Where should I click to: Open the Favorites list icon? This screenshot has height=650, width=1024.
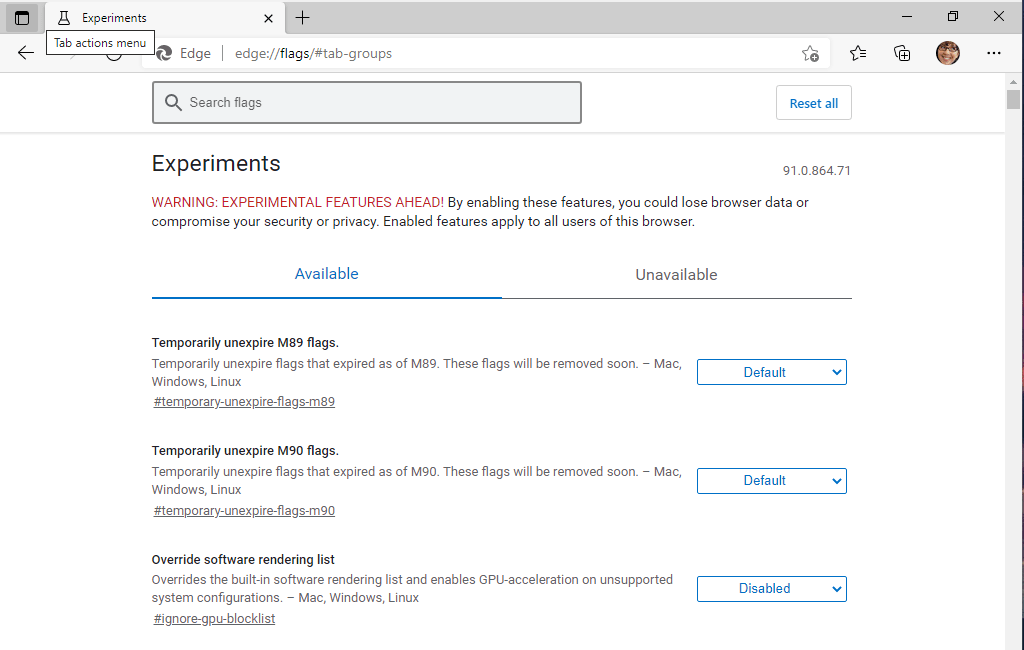coord(858,53)
